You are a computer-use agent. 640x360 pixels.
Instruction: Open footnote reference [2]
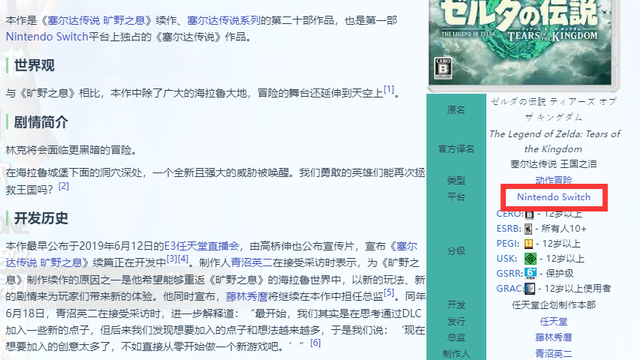(x=64, y=186)
